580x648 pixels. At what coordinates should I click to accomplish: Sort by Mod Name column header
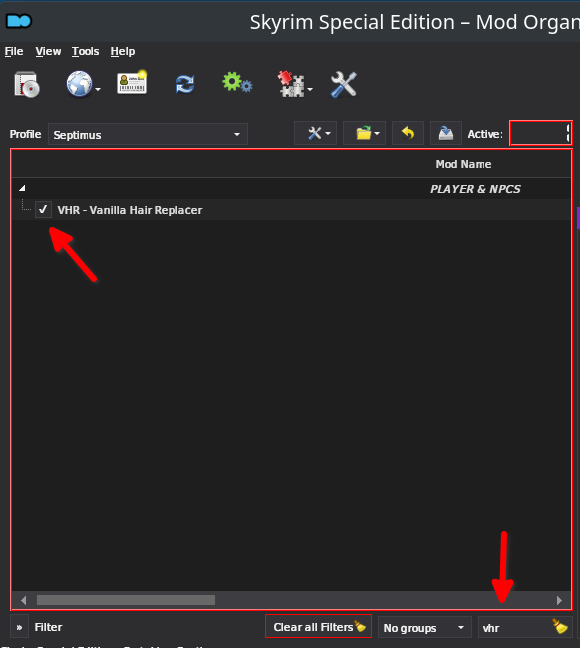point(463,164)
